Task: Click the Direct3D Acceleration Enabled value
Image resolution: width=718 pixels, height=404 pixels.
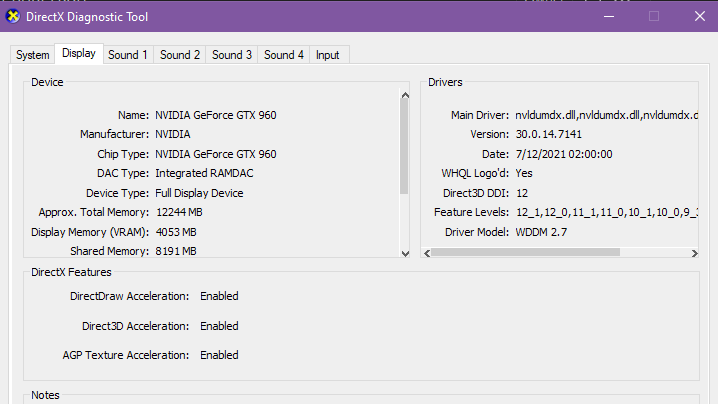Action: click(x=219, y=326)
